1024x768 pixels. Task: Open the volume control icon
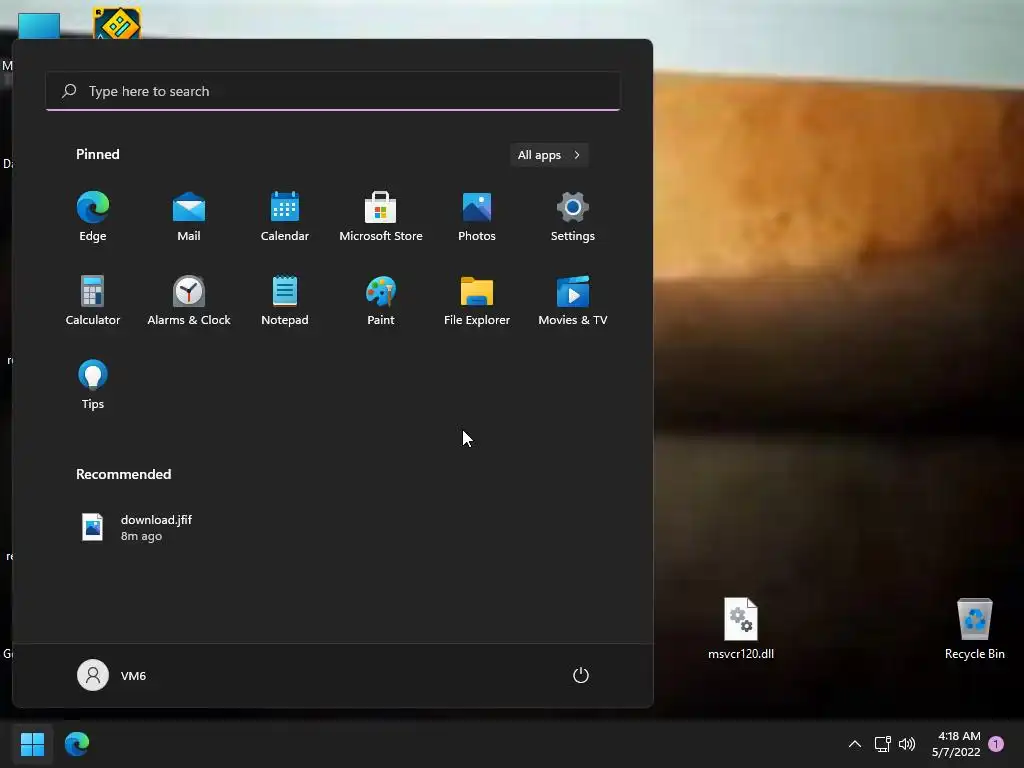pos(907,744)
